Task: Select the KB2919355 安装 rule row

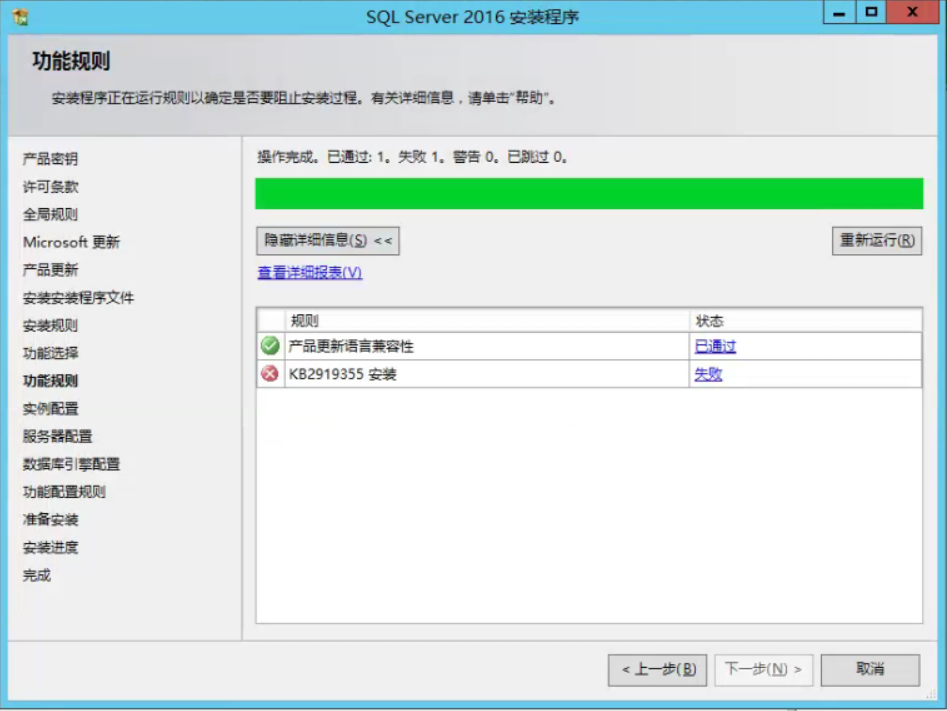Action: [x=589, y=374]
